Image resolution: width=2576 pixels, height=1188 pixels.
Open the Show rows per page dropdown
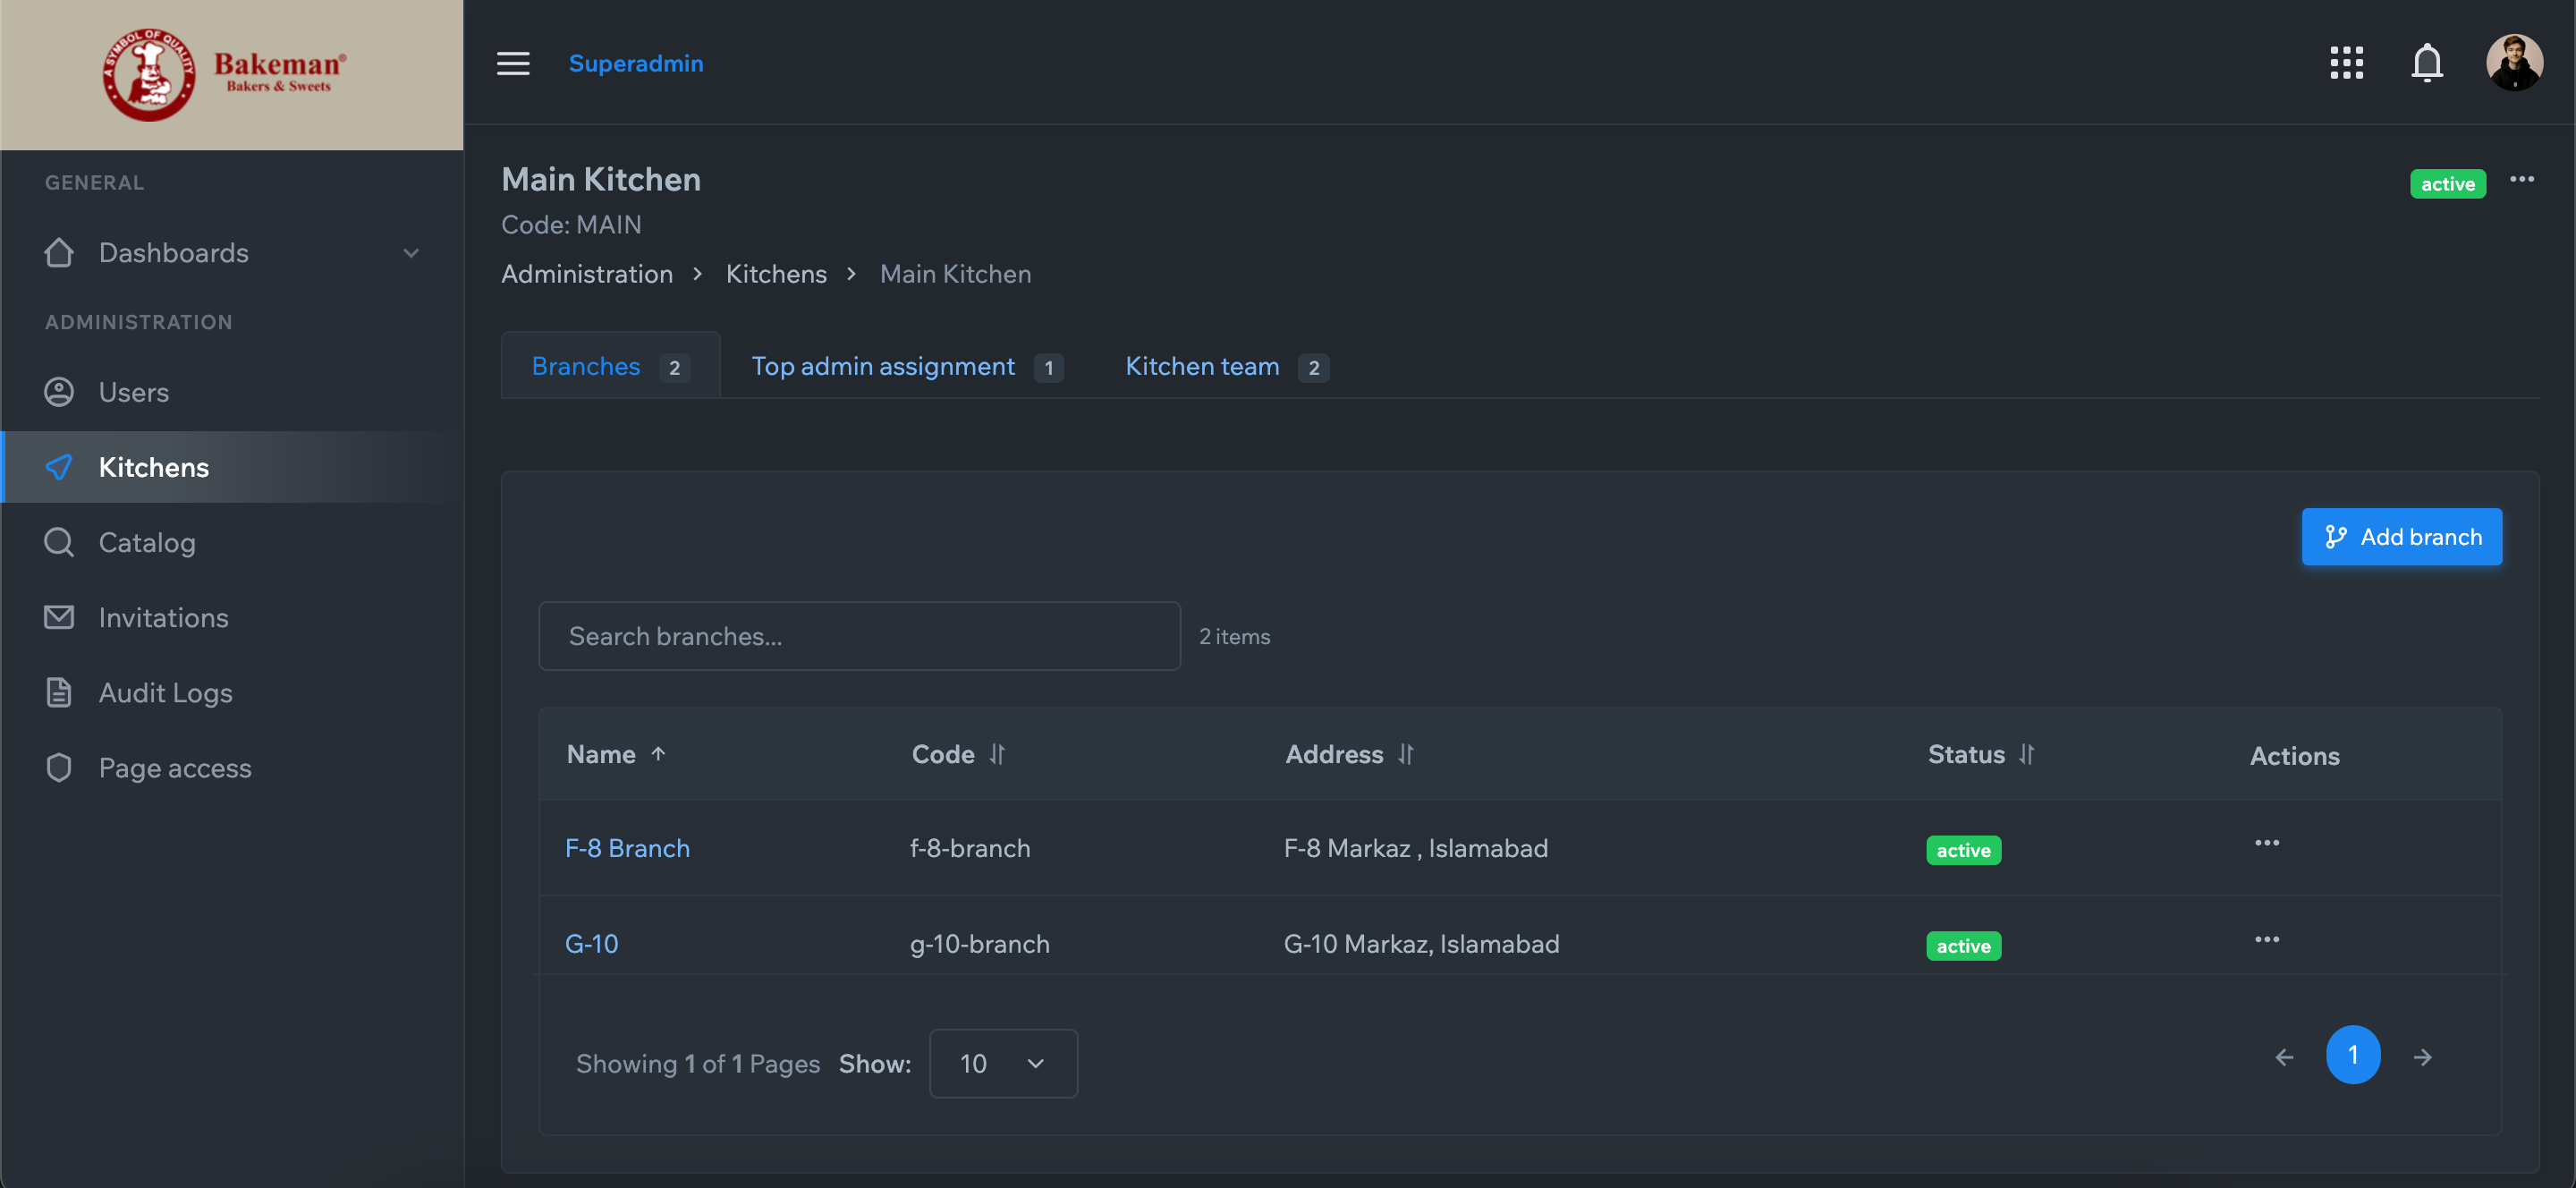click(1003, 1063)
